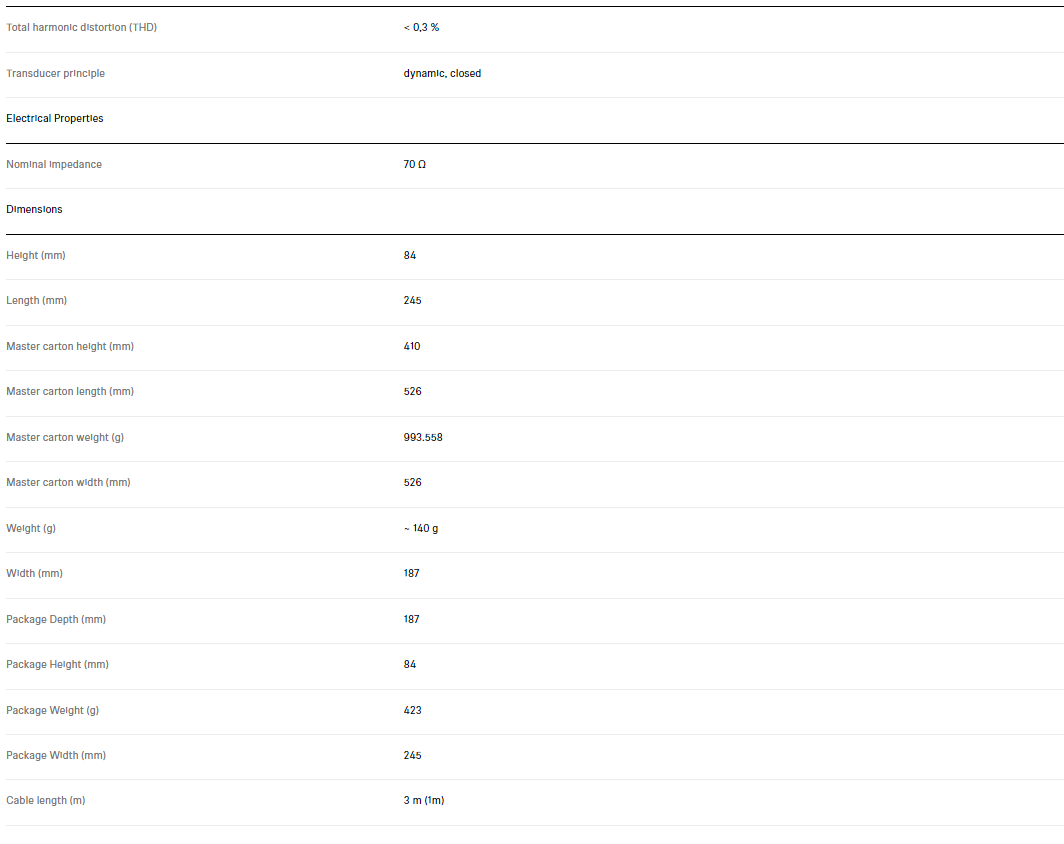Select the Package Weight value 423

412,710
